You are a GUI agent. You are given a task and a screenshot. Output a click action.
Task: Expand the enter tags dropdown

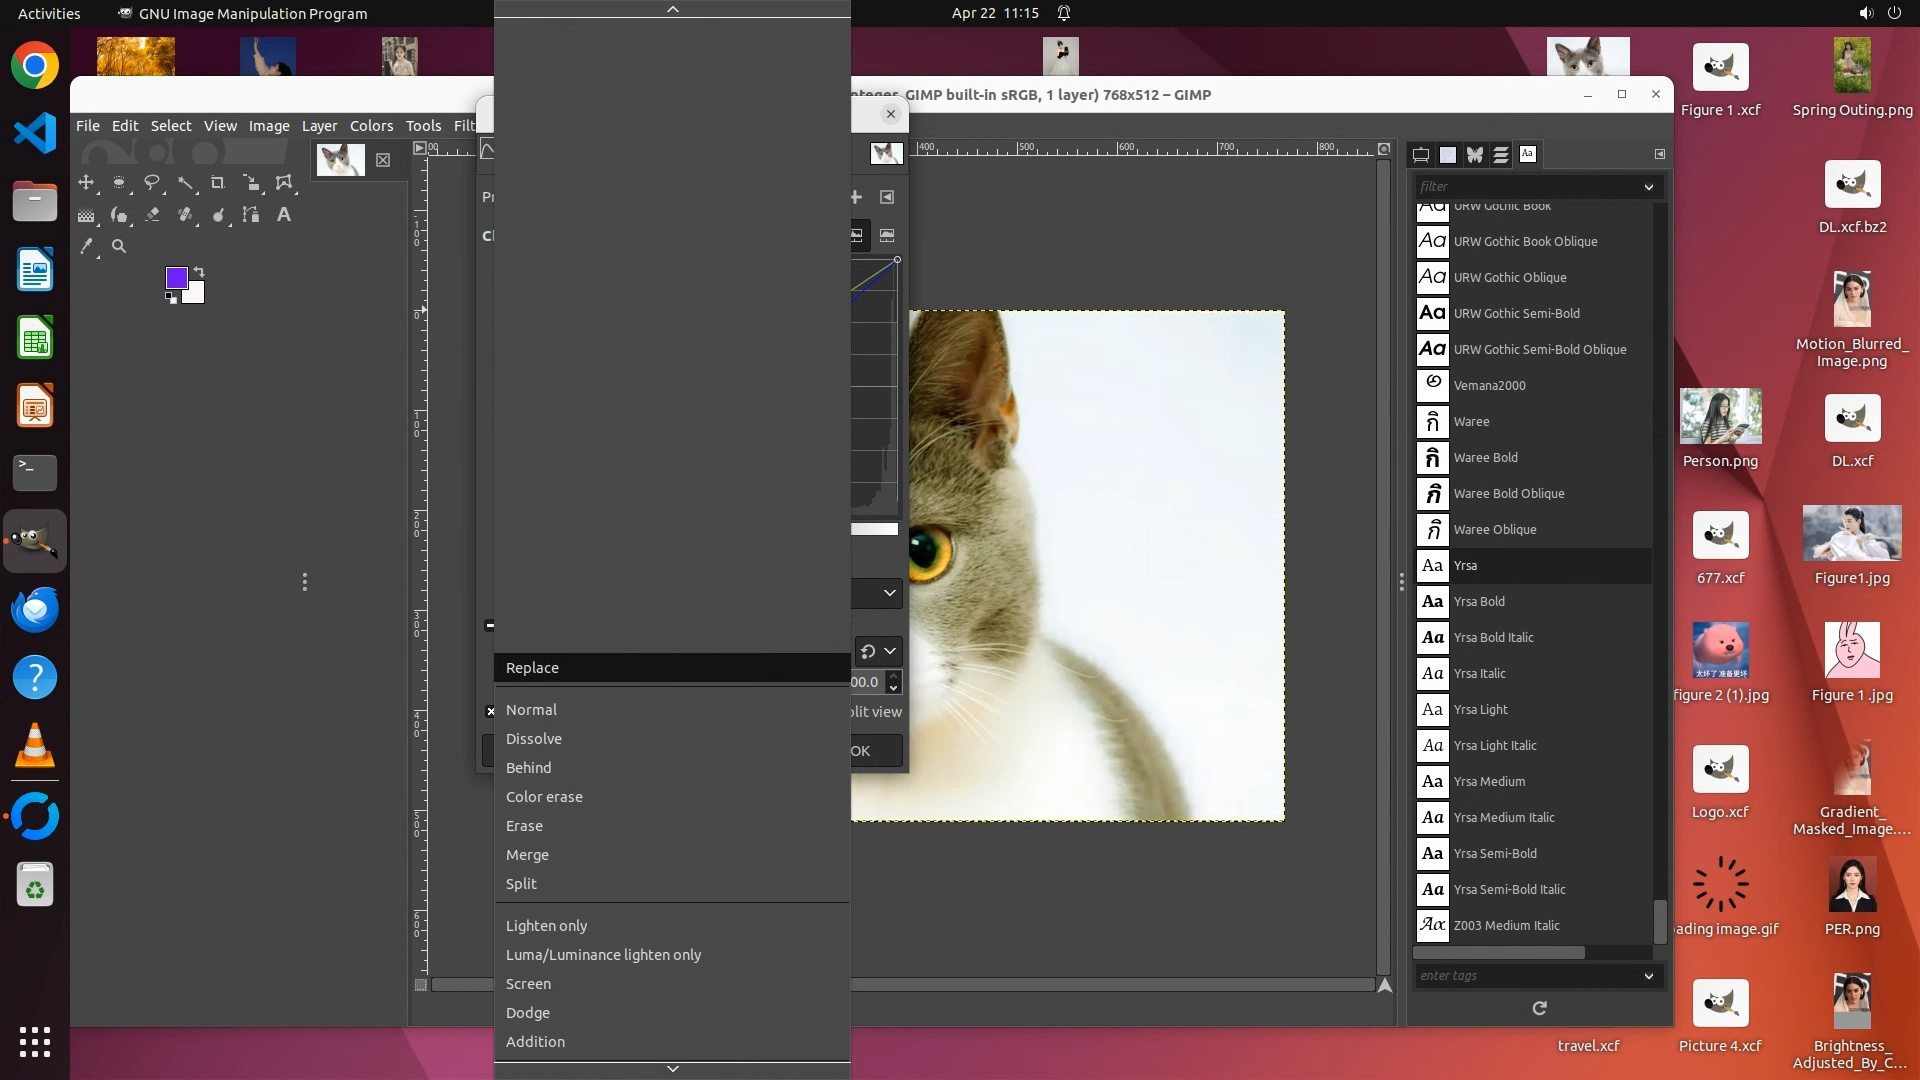pyautogui.click(x=1648, y=976)
